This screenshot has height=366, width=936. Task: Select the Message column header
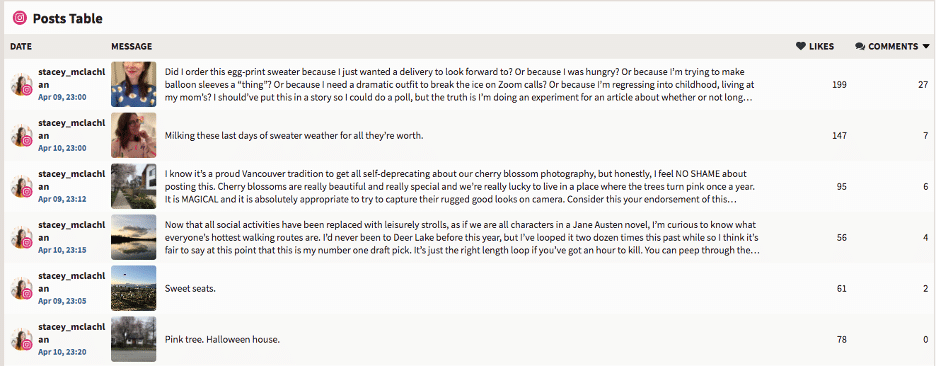[131, 46]
